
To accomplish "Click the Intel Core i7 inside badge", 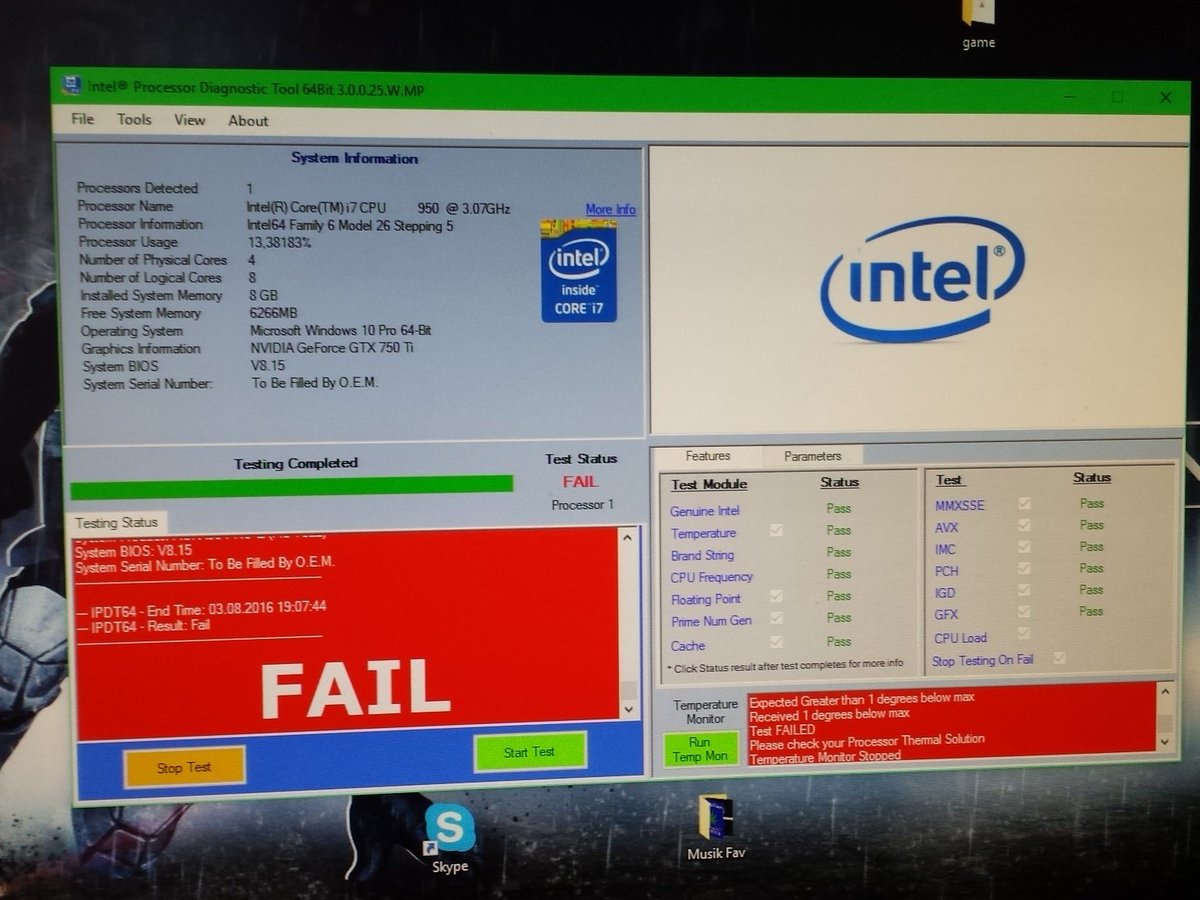I will 578,271.
